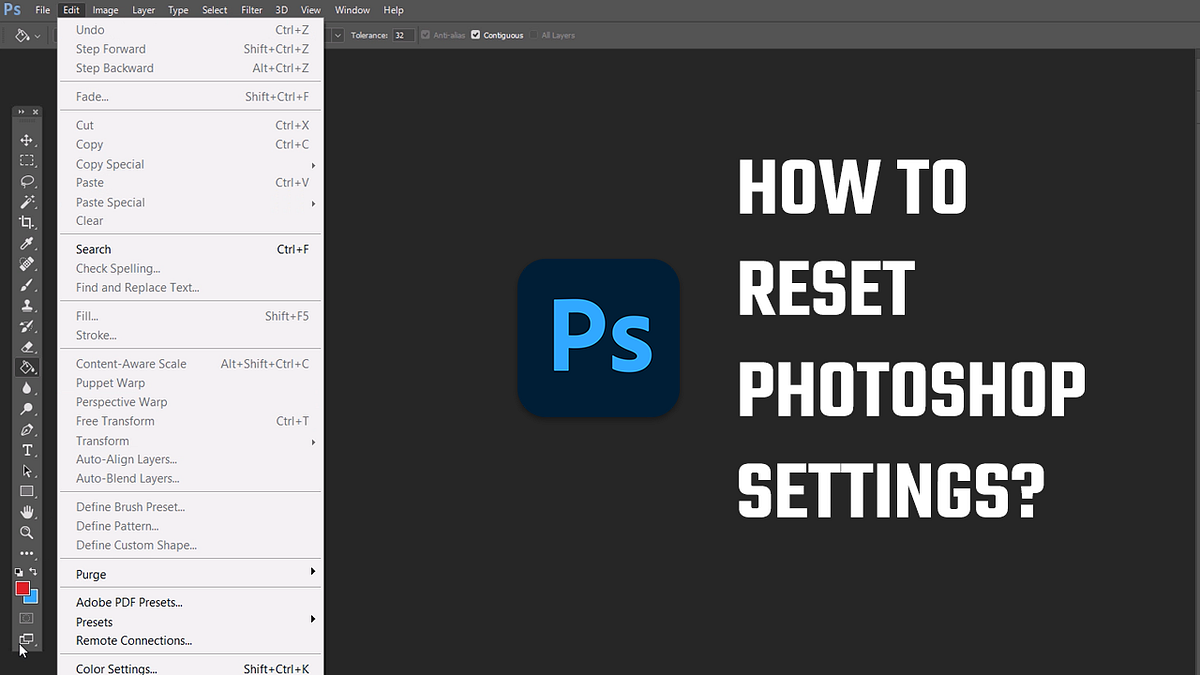Enable the All Layers option
The height and width of the screenshot is (675, 1200).
tap(535, 35)
